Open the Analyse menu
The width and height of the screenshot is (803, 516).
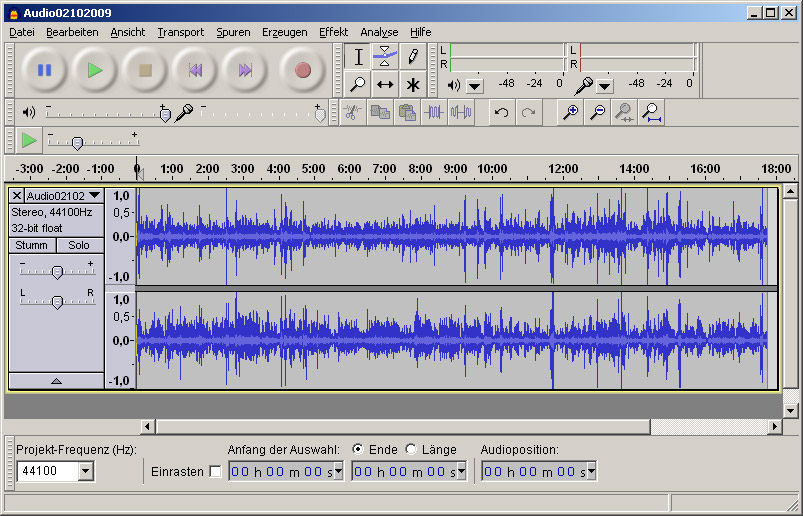click(379, 32)
